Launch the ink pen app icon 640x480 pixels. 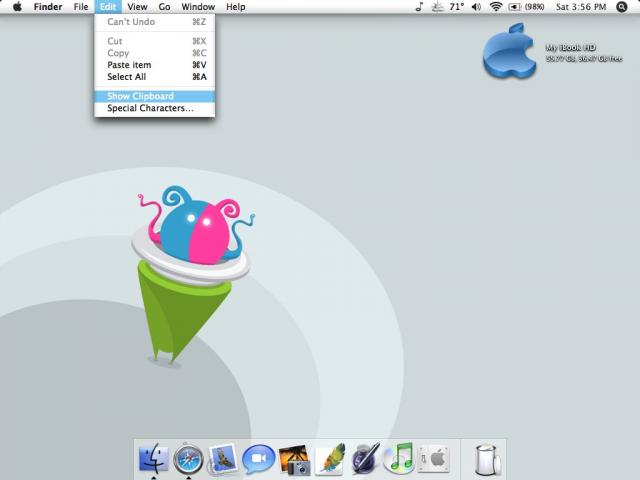click(x=365, y=459)
